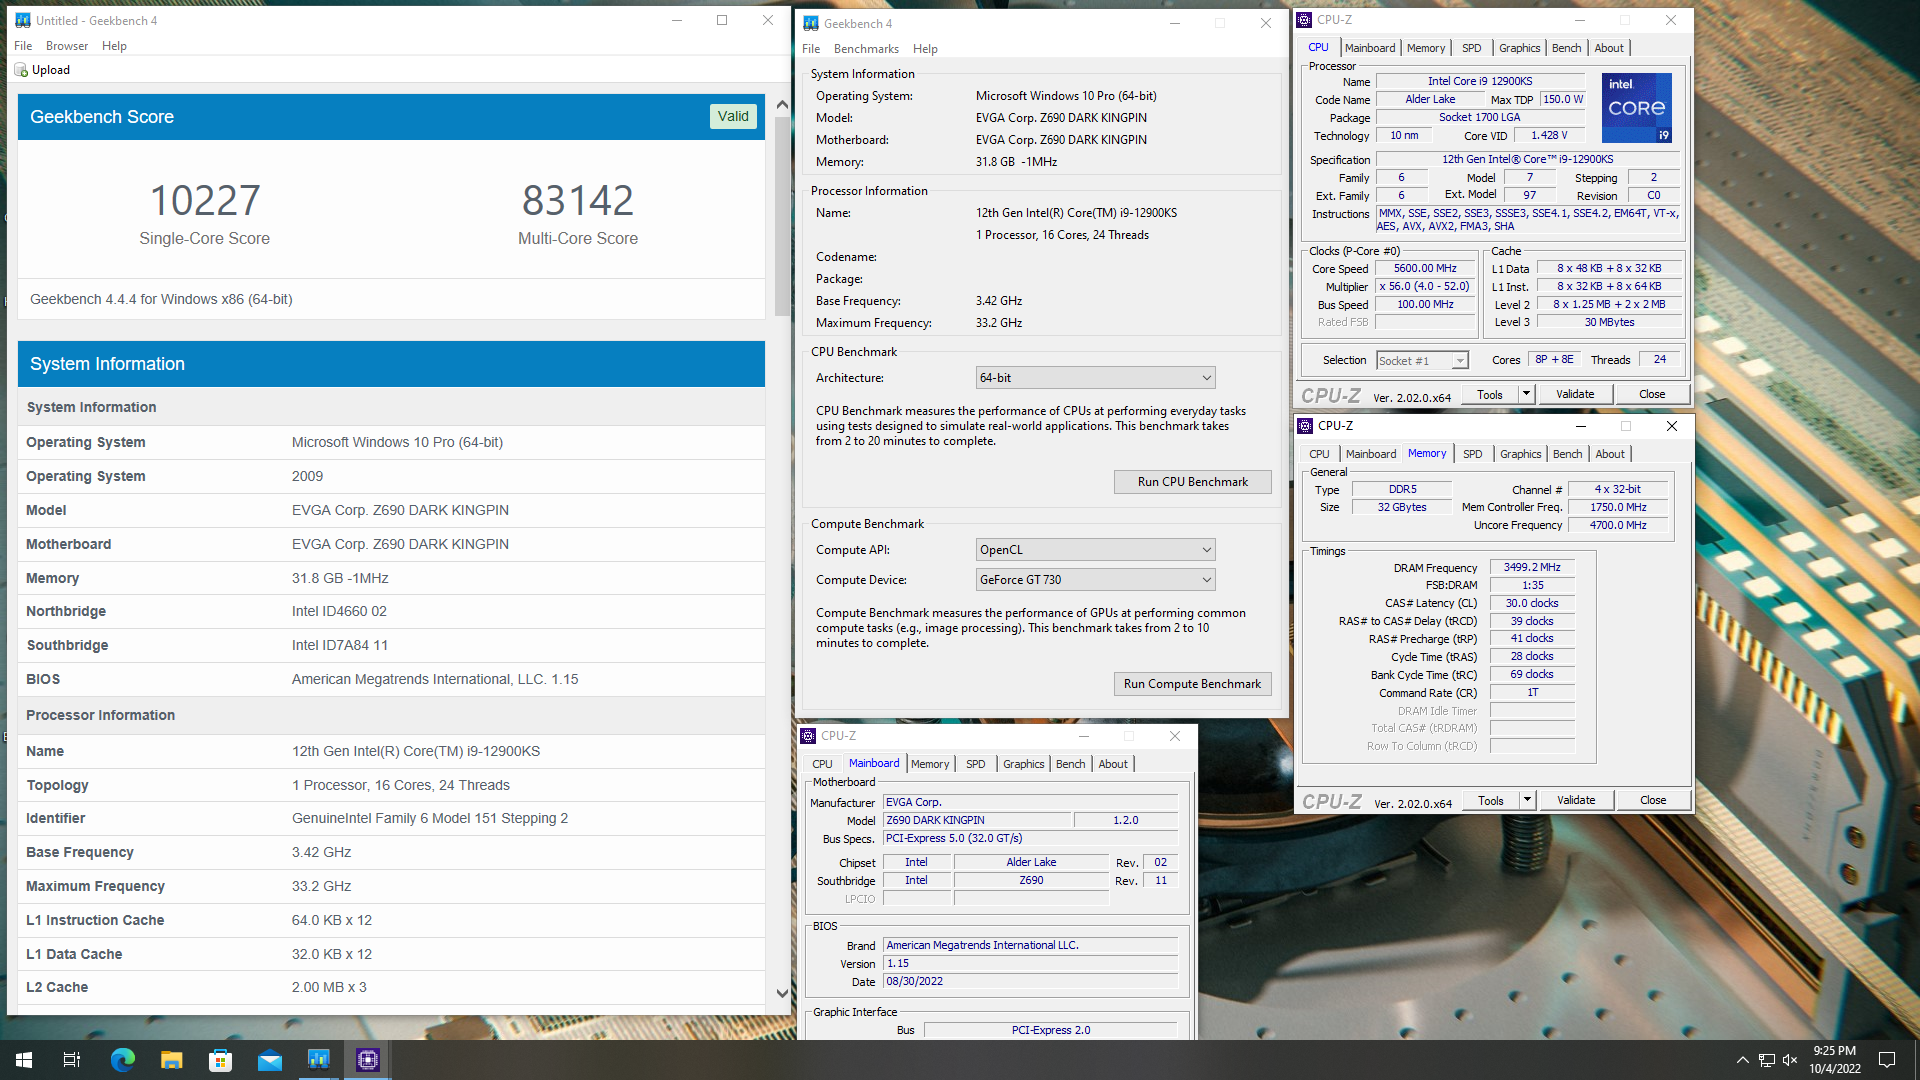The width and height of the screenshot is (1920, 1080).
Task: Click the top CPU-Z window title icon
Action: pyautogui.click(x=1304, y=19)
